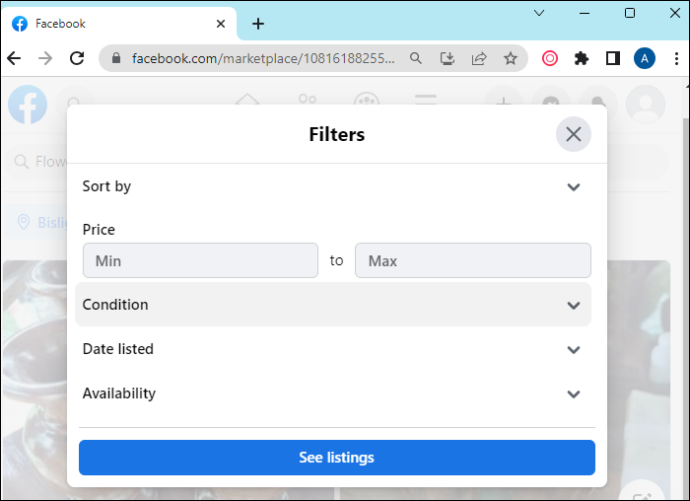Image resolution: width=690 pixels, height=501 pixels.
Task: Click the See listings button
Action: tap(337, 457)
